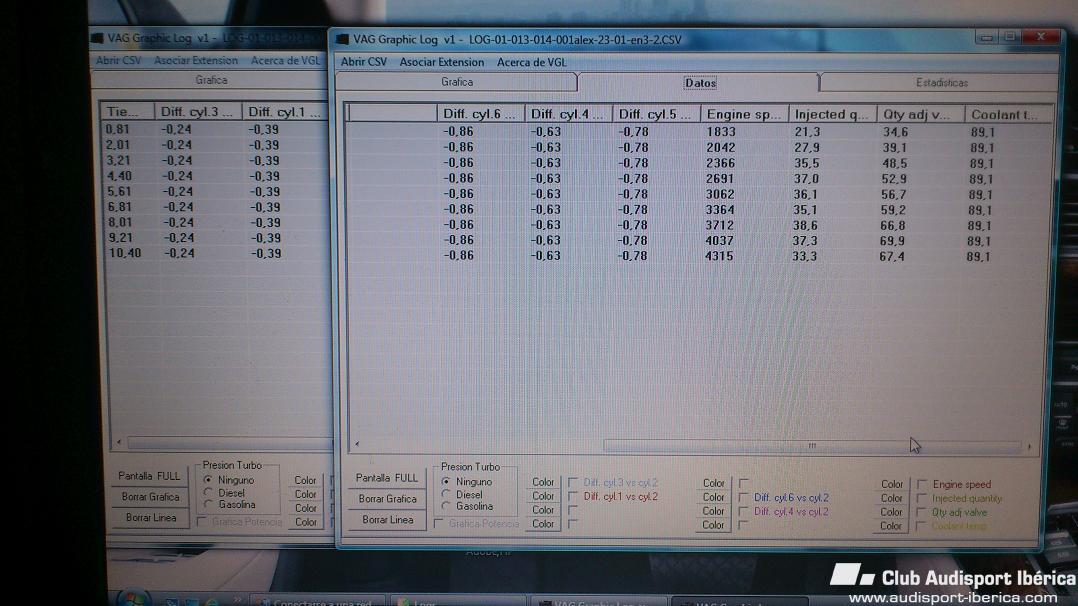
Task: Click the Color button for Diff. cyl.3 vs cyl.2
Action: (542, 482)
